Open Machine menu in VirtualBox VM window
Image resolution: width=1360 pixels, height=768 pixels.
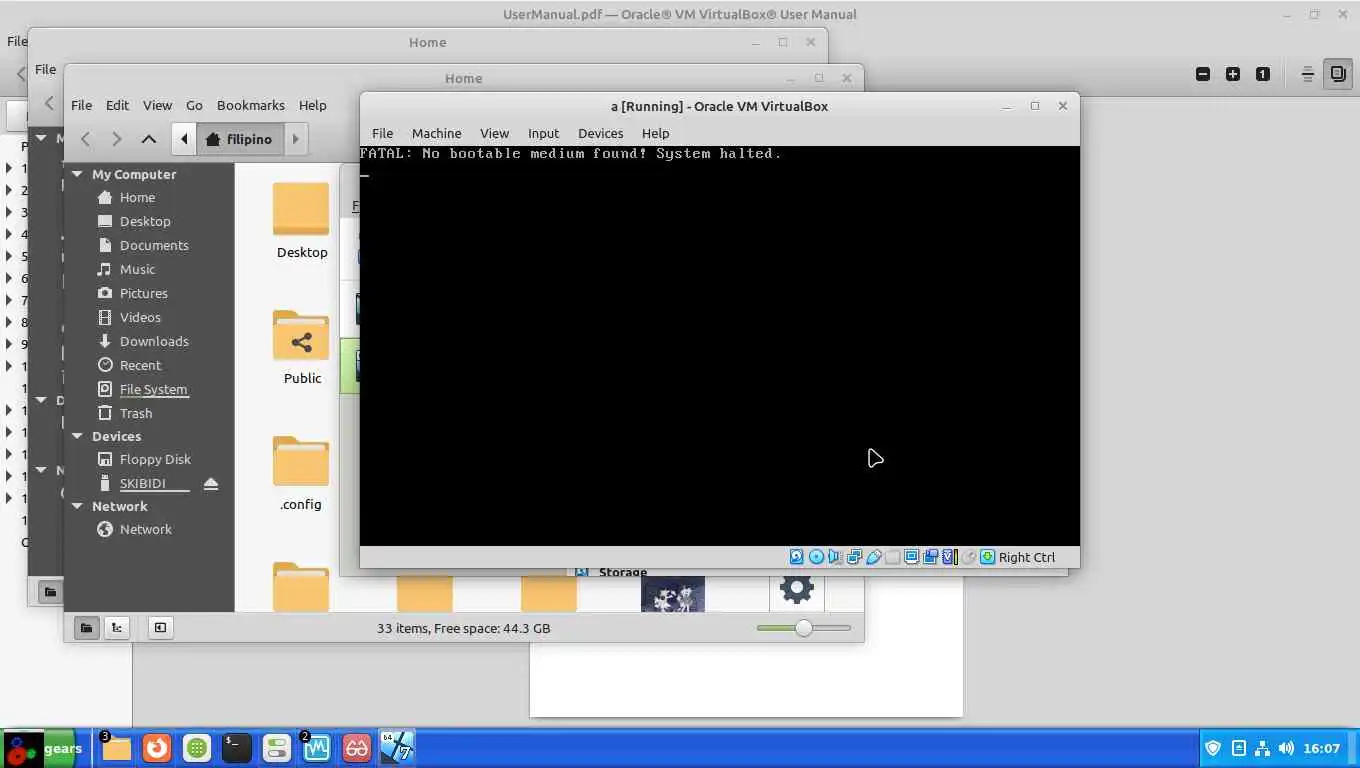tap(436, 133)
